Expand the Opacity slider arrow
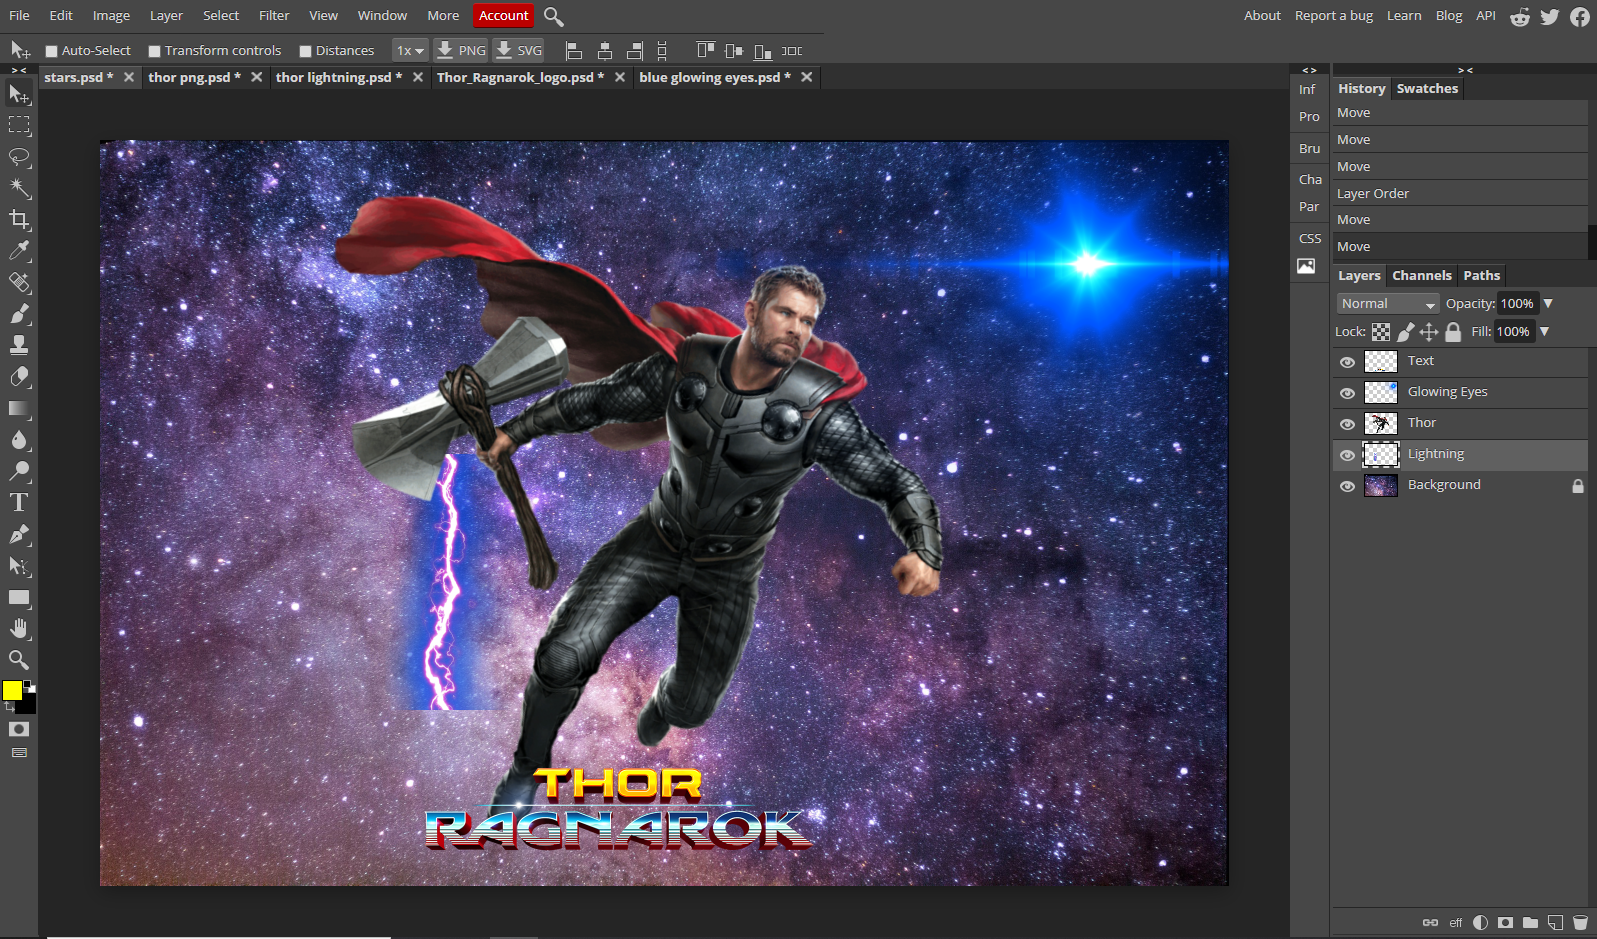The width and height of the screenshot is (1597, 939). click(x=1548, y=303)
